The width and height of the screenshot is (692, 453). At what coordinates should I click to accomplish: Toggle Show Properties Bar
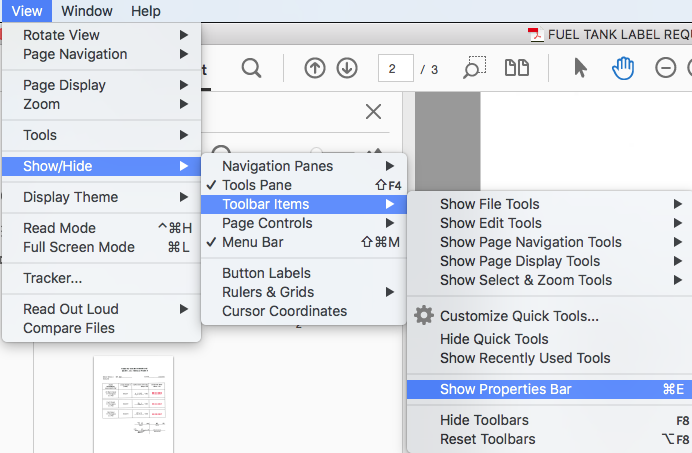[549, 389]
